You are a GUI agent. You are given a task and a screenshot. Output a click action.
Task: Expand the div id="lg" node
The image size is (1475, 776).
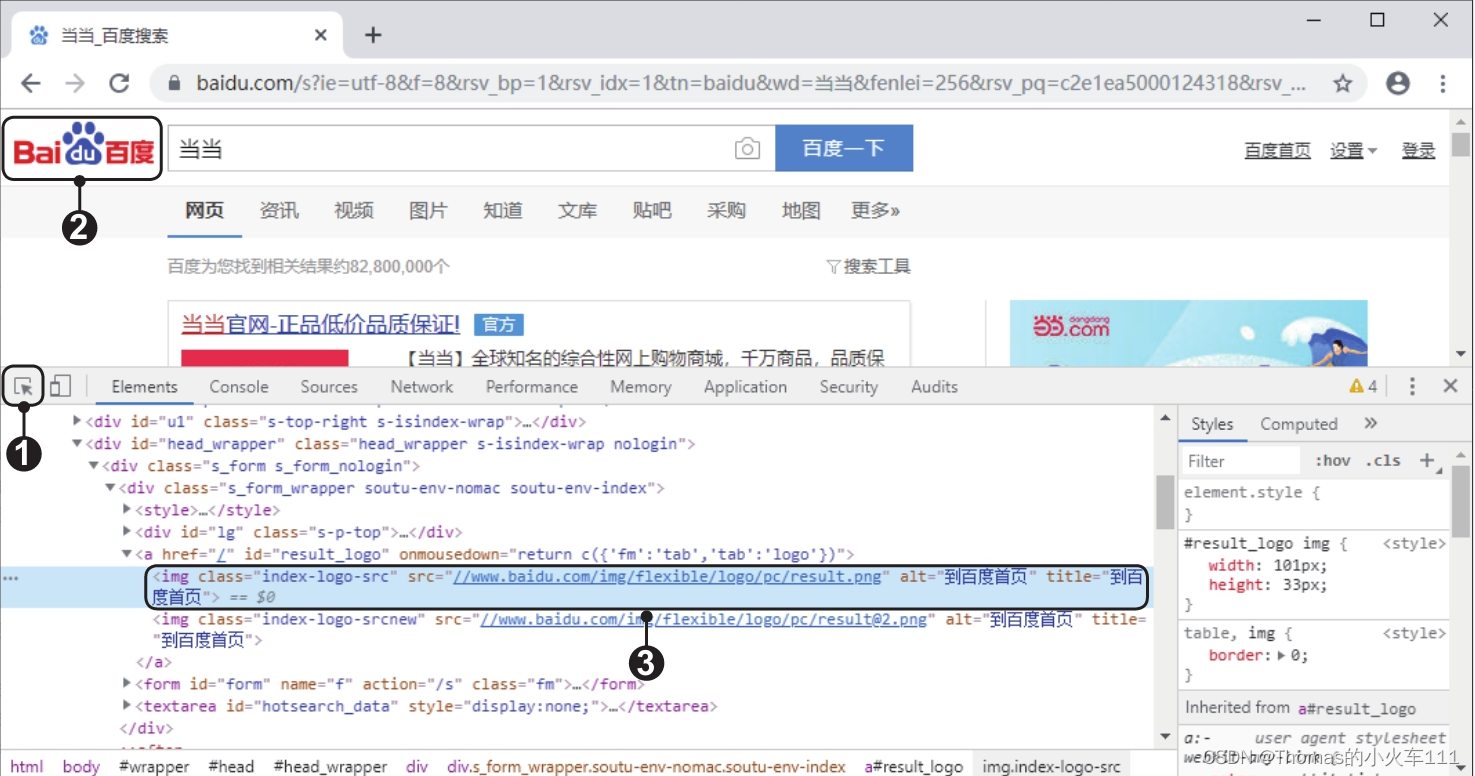(x=127, y=532)
